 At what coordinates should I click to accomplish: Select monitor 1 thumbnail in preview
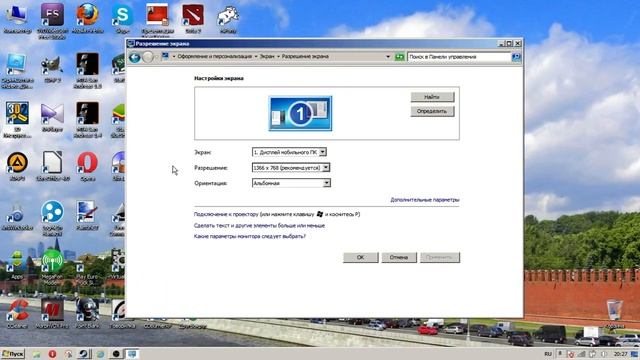pyautogui.click(x=300, y=113)
